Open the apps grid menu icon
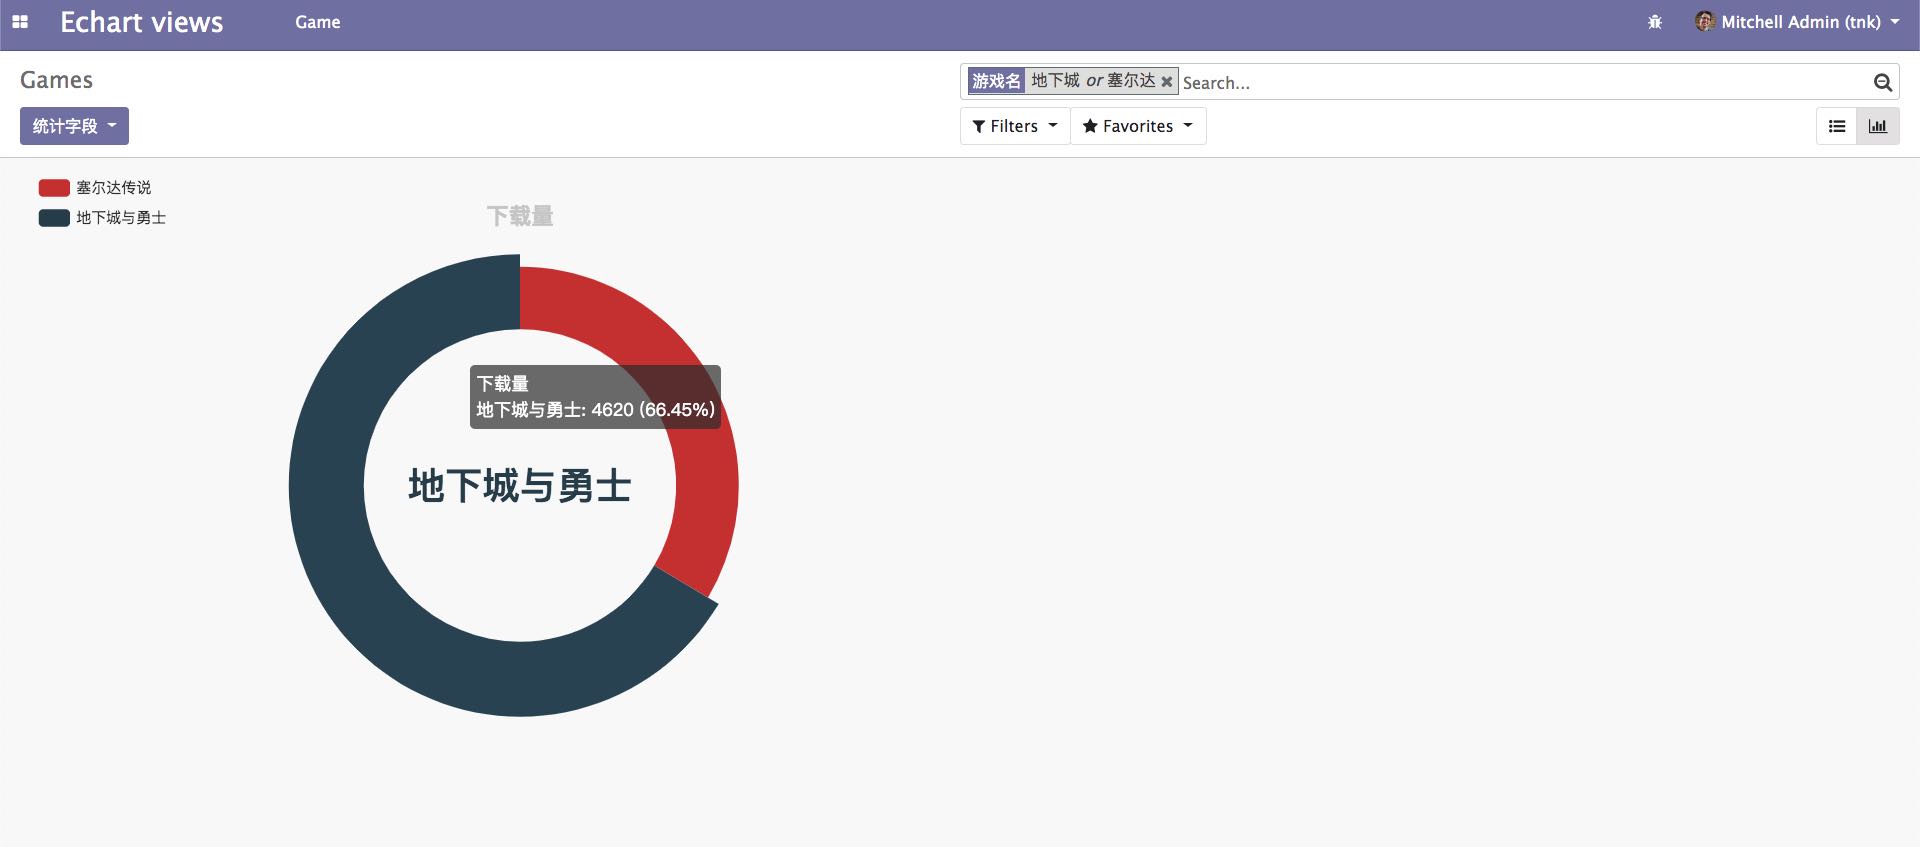The height and width of the screenshot is (847, 1920). tap(20, 22)
